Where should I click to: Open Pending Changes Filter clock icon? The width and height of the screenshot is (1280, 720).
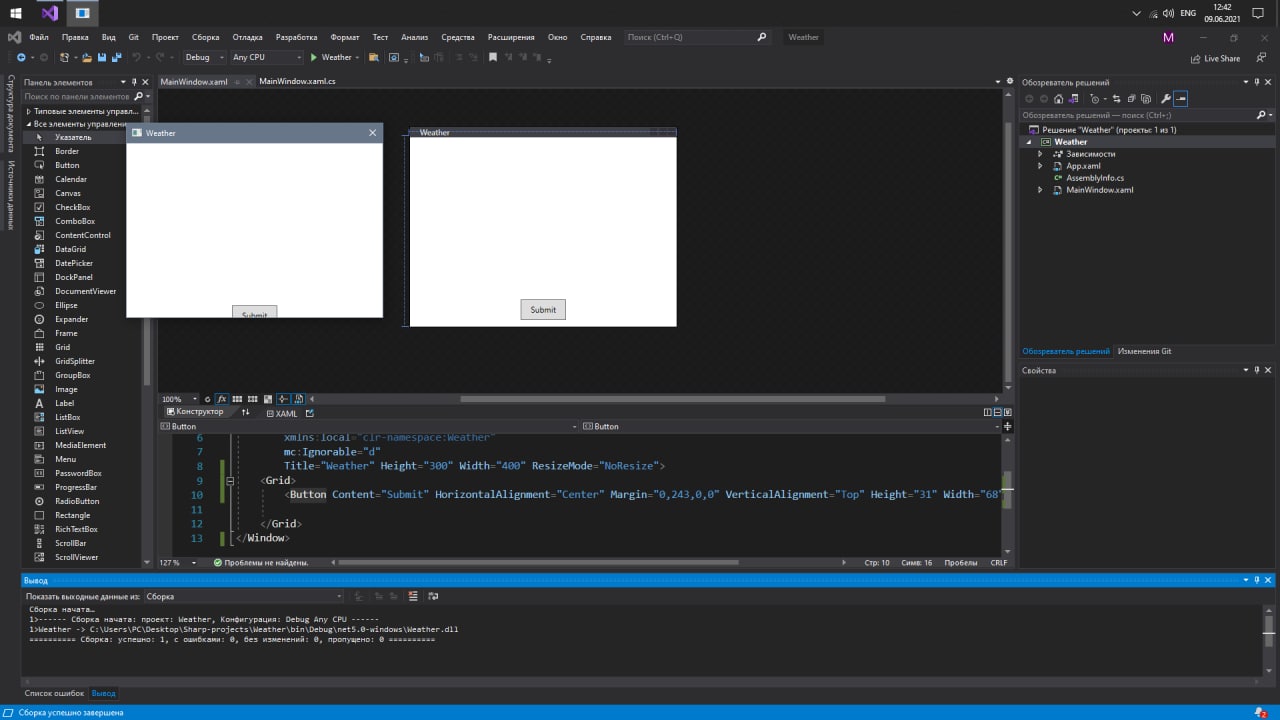(x=1095, y=98)
